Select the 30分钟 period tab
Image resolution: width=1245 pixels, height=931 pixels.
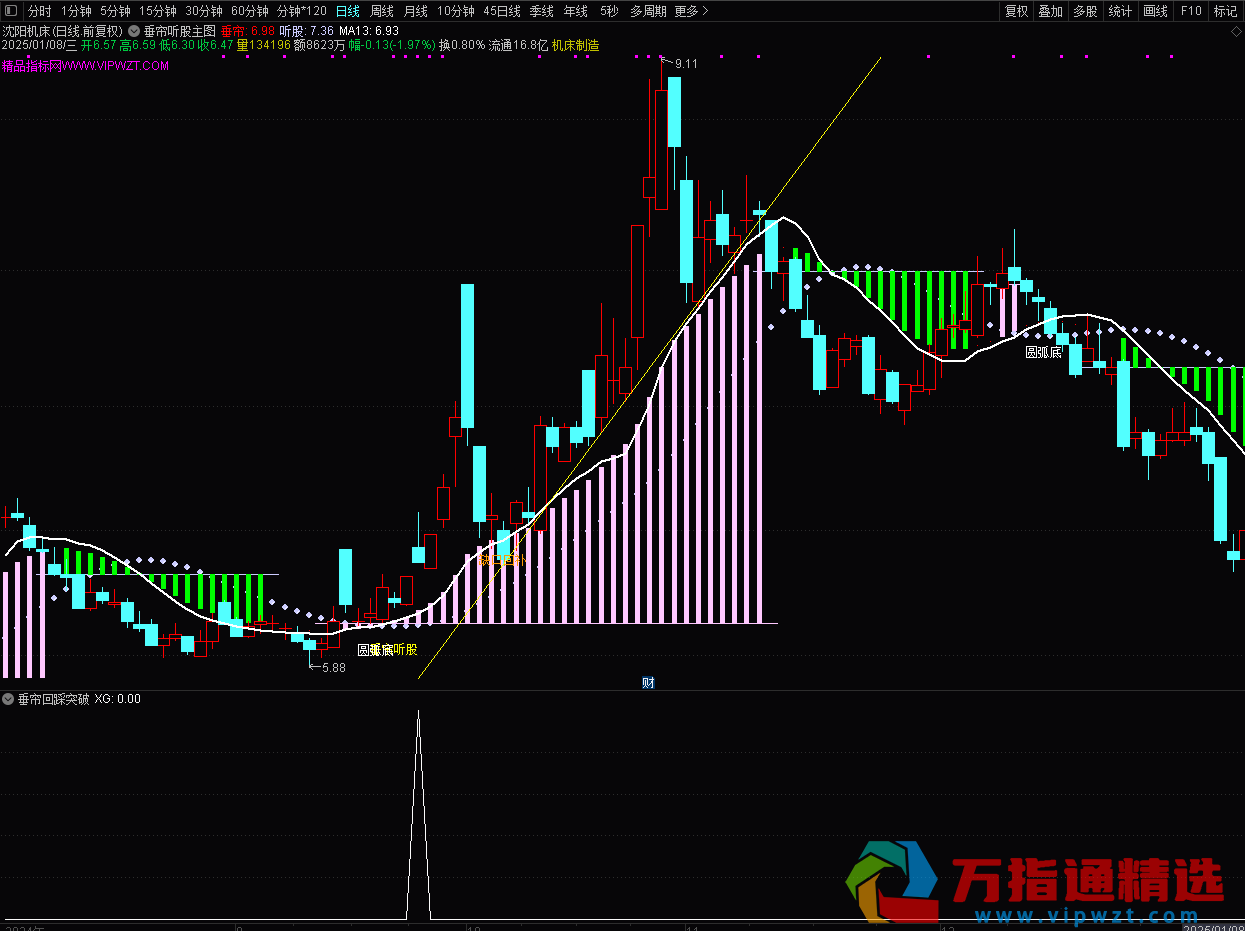(x=204, y=11)
